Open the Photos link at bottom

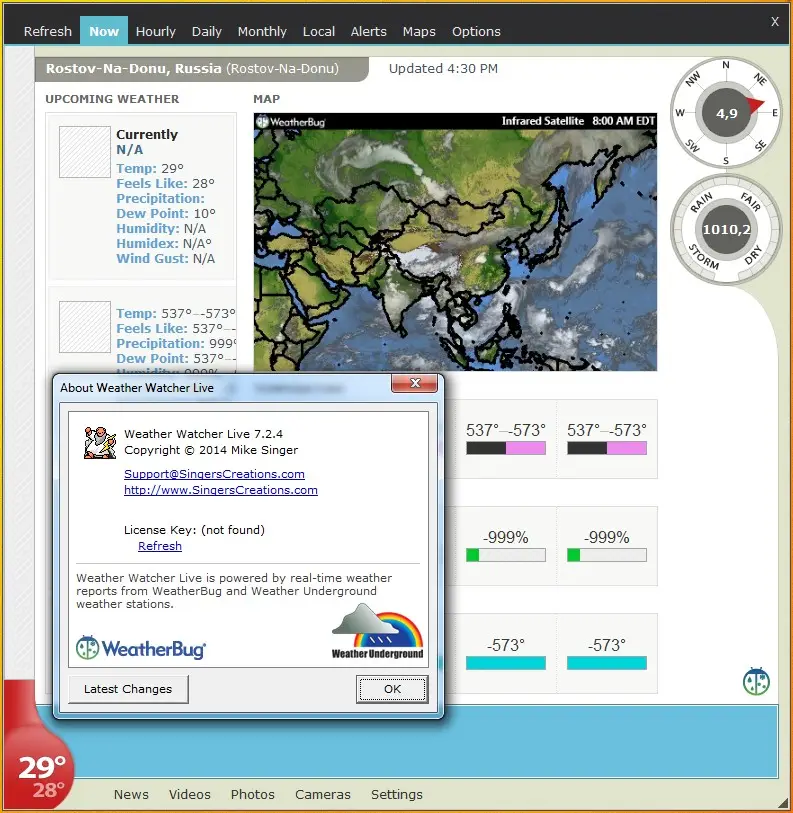tap(253, 794)
